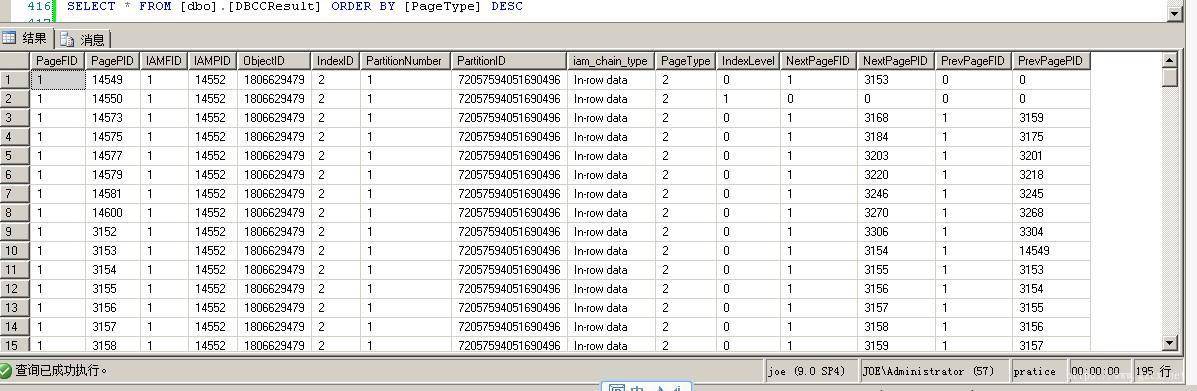Select the IndexLevel column header
Screen dimensions: 1197x391
(x=748, y=61)
